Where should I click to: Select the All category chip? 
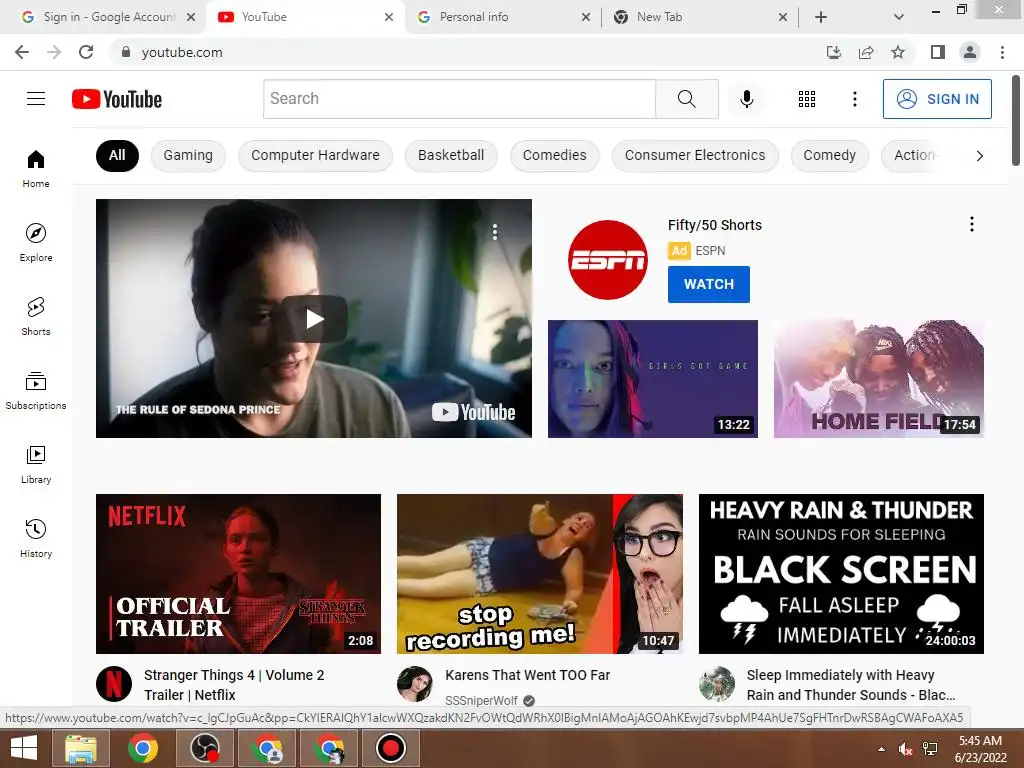(x=117, y=155)
